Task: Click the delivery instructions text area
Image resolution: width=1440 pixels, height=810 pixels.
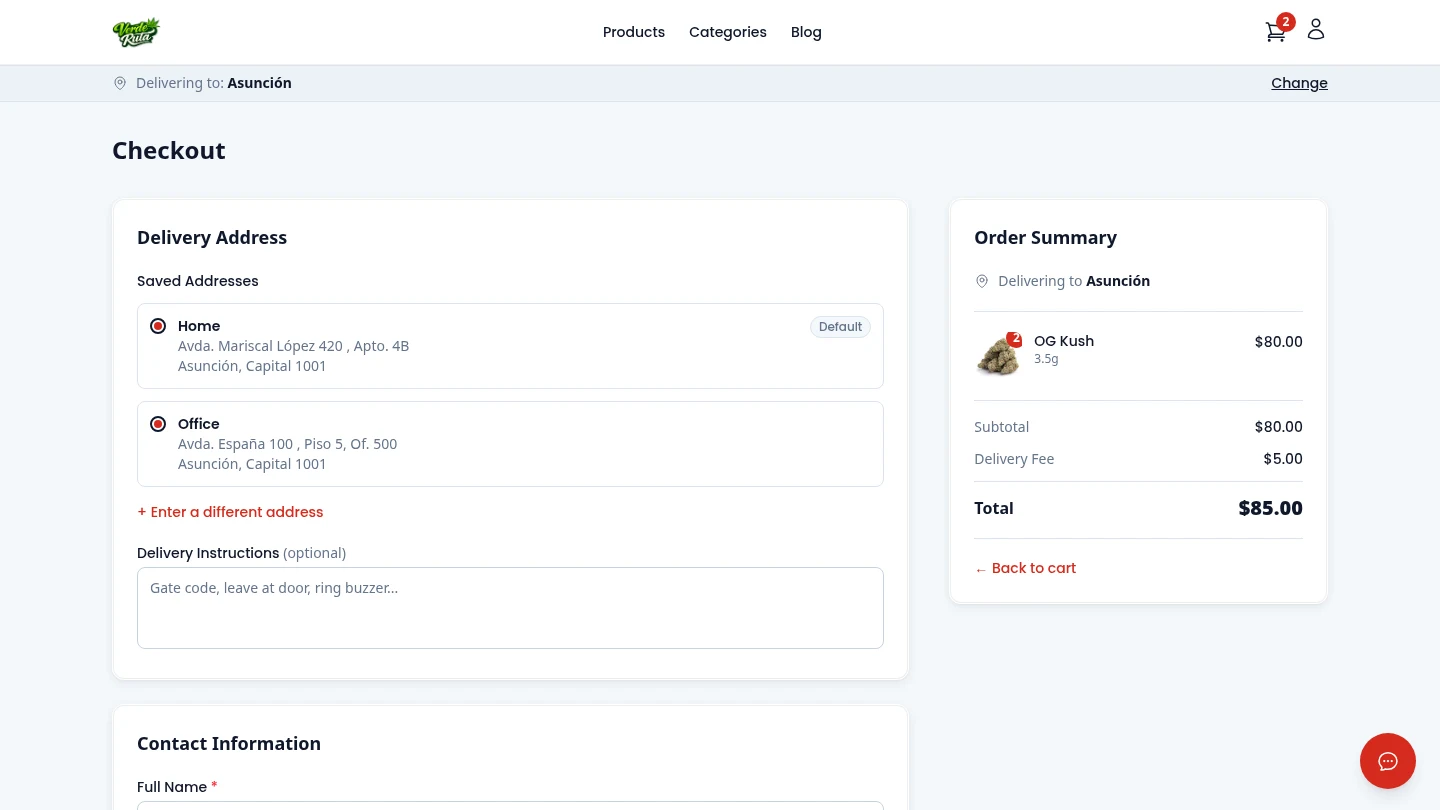Action: click(510, 607)
